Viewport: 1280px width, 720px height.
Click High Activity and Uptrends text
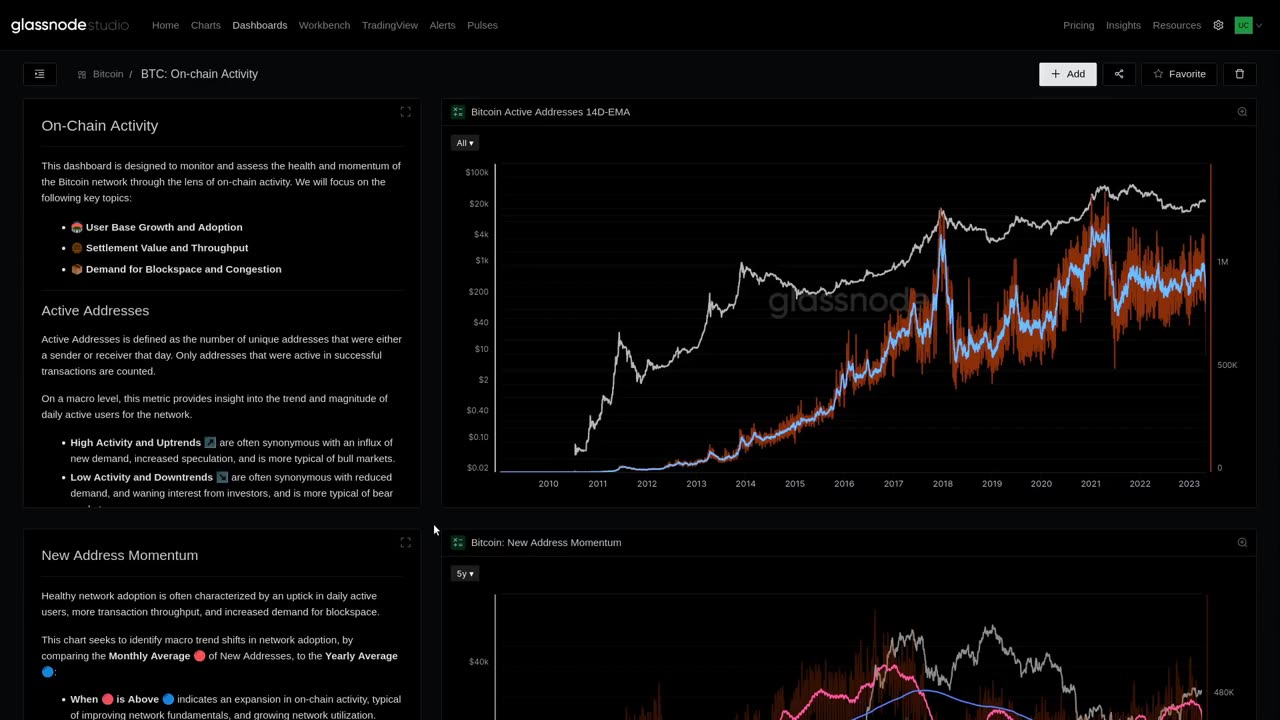[136, 443]
